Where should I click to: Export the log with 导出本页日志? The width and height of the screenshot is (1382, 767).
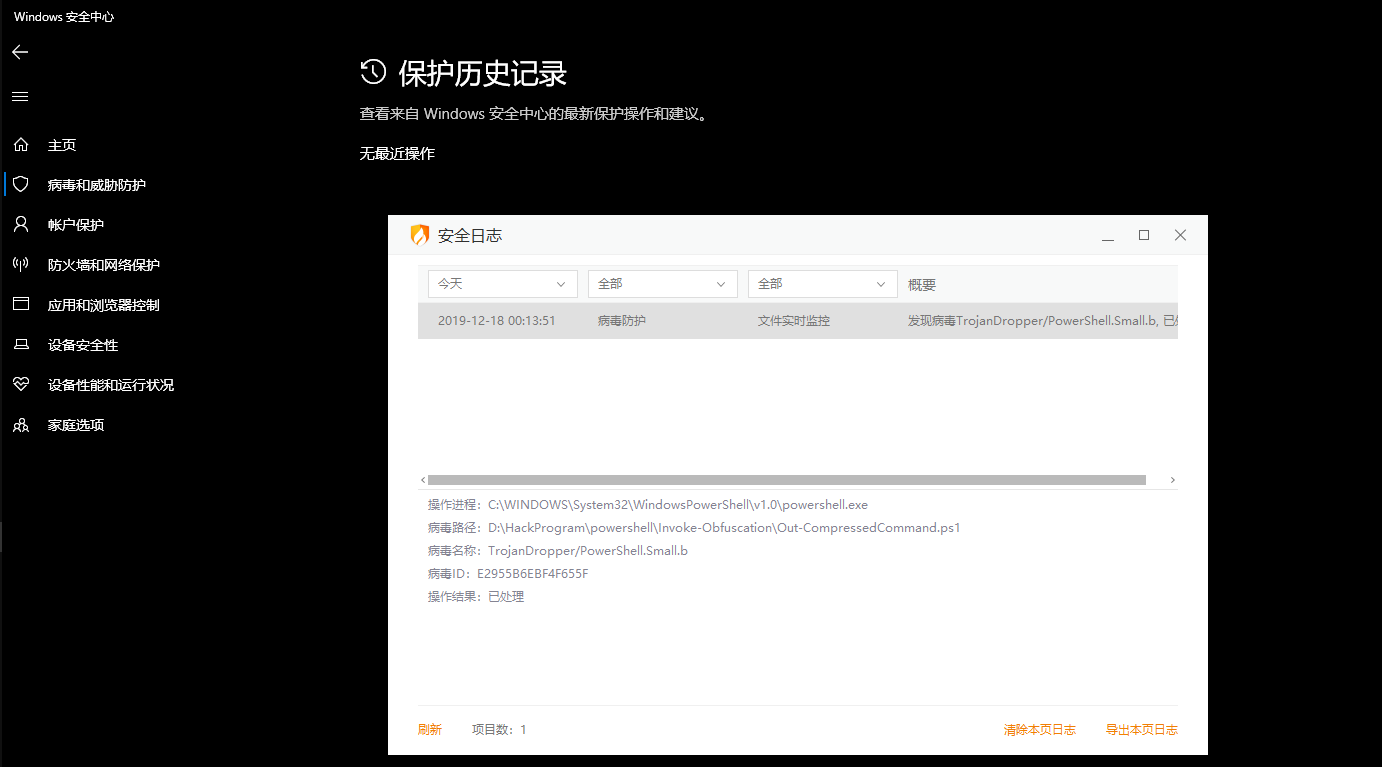point(1142,730)
